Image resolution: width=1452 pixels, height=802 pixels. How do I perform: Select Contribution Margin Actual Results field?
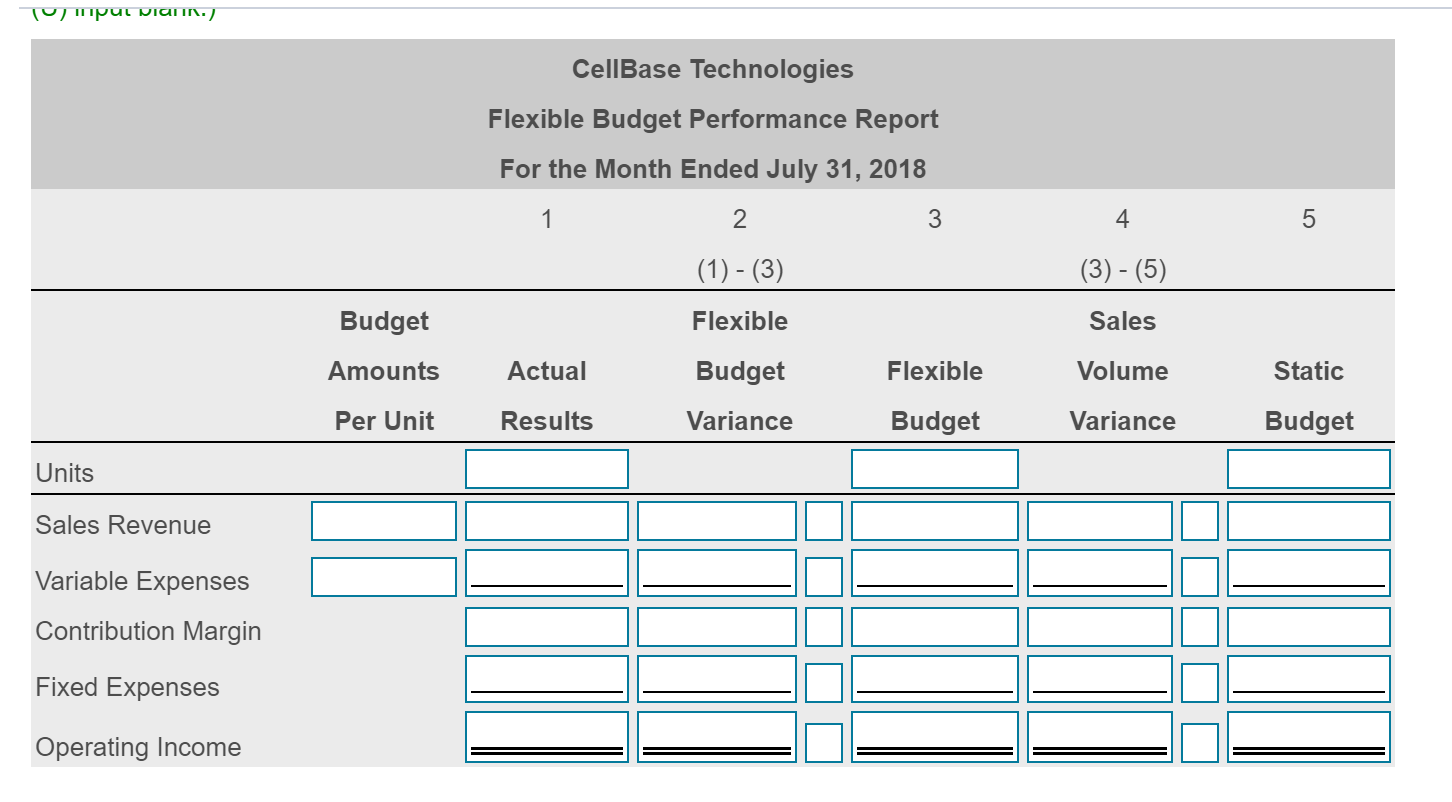(x=547, y=627)
